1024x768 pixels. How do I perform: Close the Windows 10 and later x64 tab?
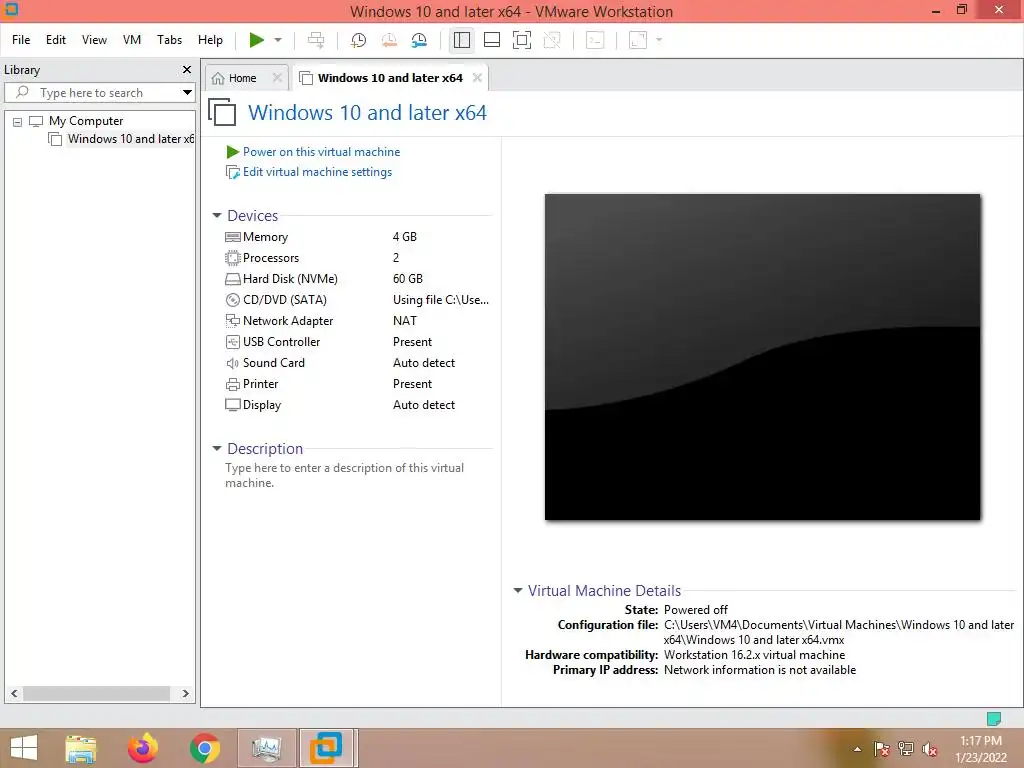(477, 78)
